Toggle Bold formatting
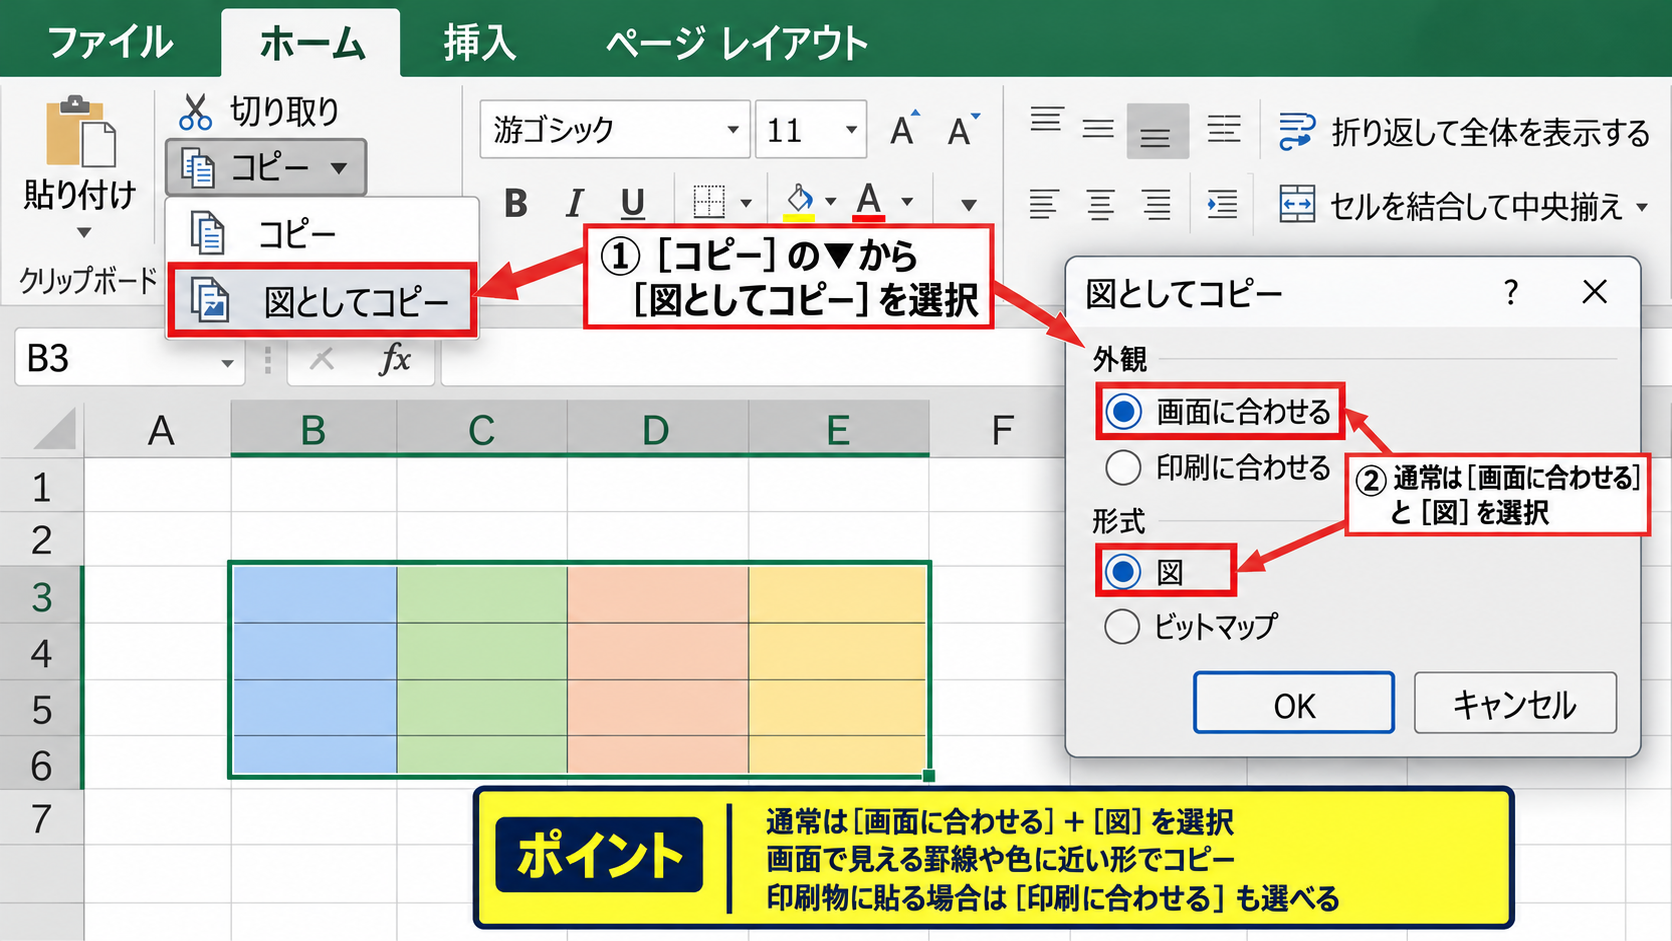Image resolution: width=1672 pixels, height=941 pixels. (516, 203)
